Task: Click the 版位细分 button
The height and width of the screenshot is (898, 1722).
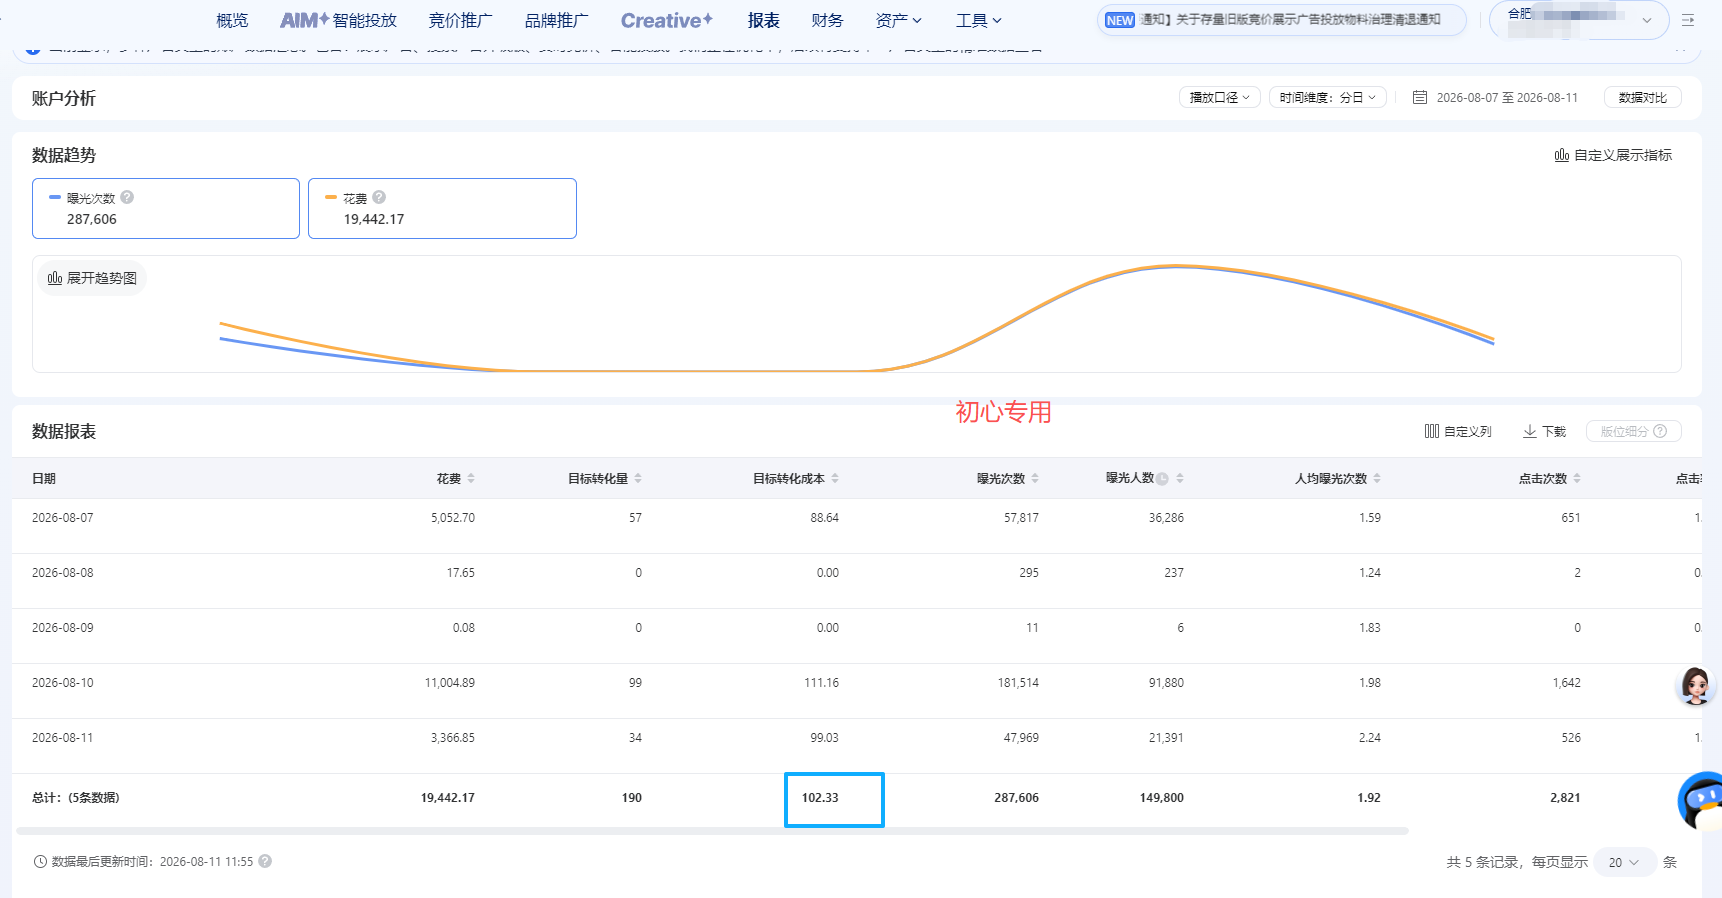Action: (1633, 431)
